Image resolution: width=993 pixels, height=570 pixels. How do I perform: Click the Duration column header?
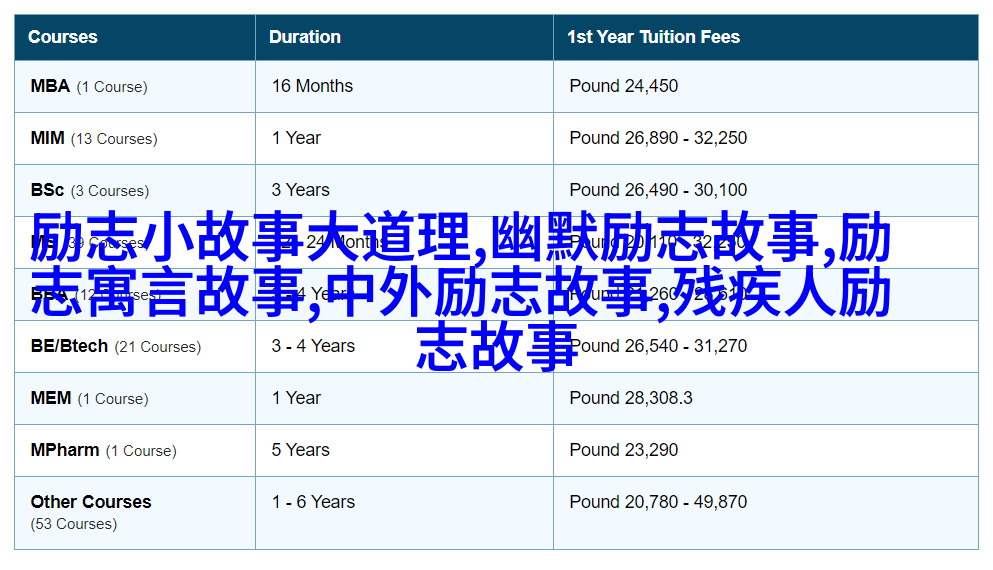305,37
